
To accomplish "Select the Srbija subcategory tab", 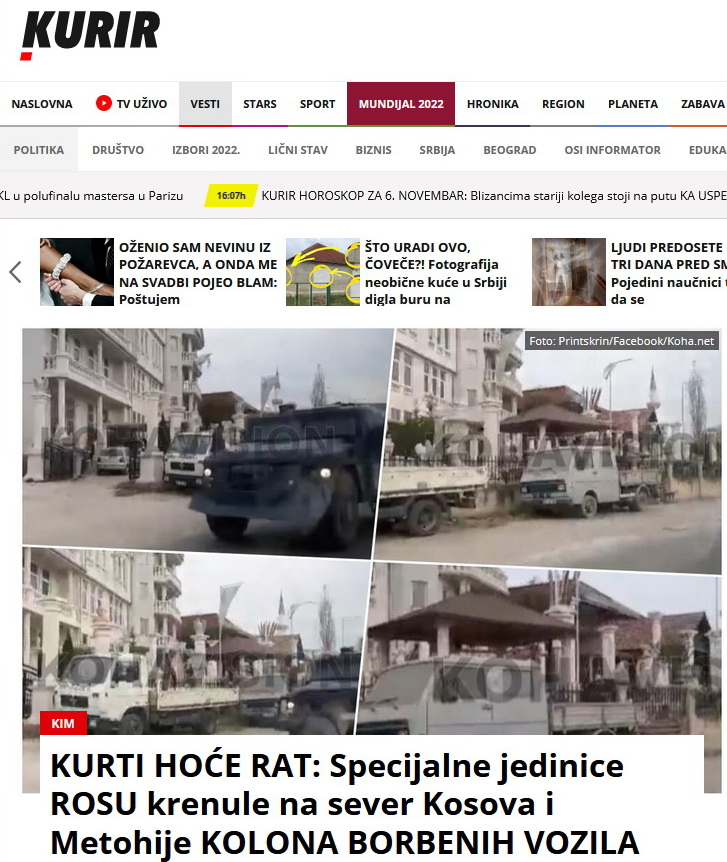I will [437, 150].
